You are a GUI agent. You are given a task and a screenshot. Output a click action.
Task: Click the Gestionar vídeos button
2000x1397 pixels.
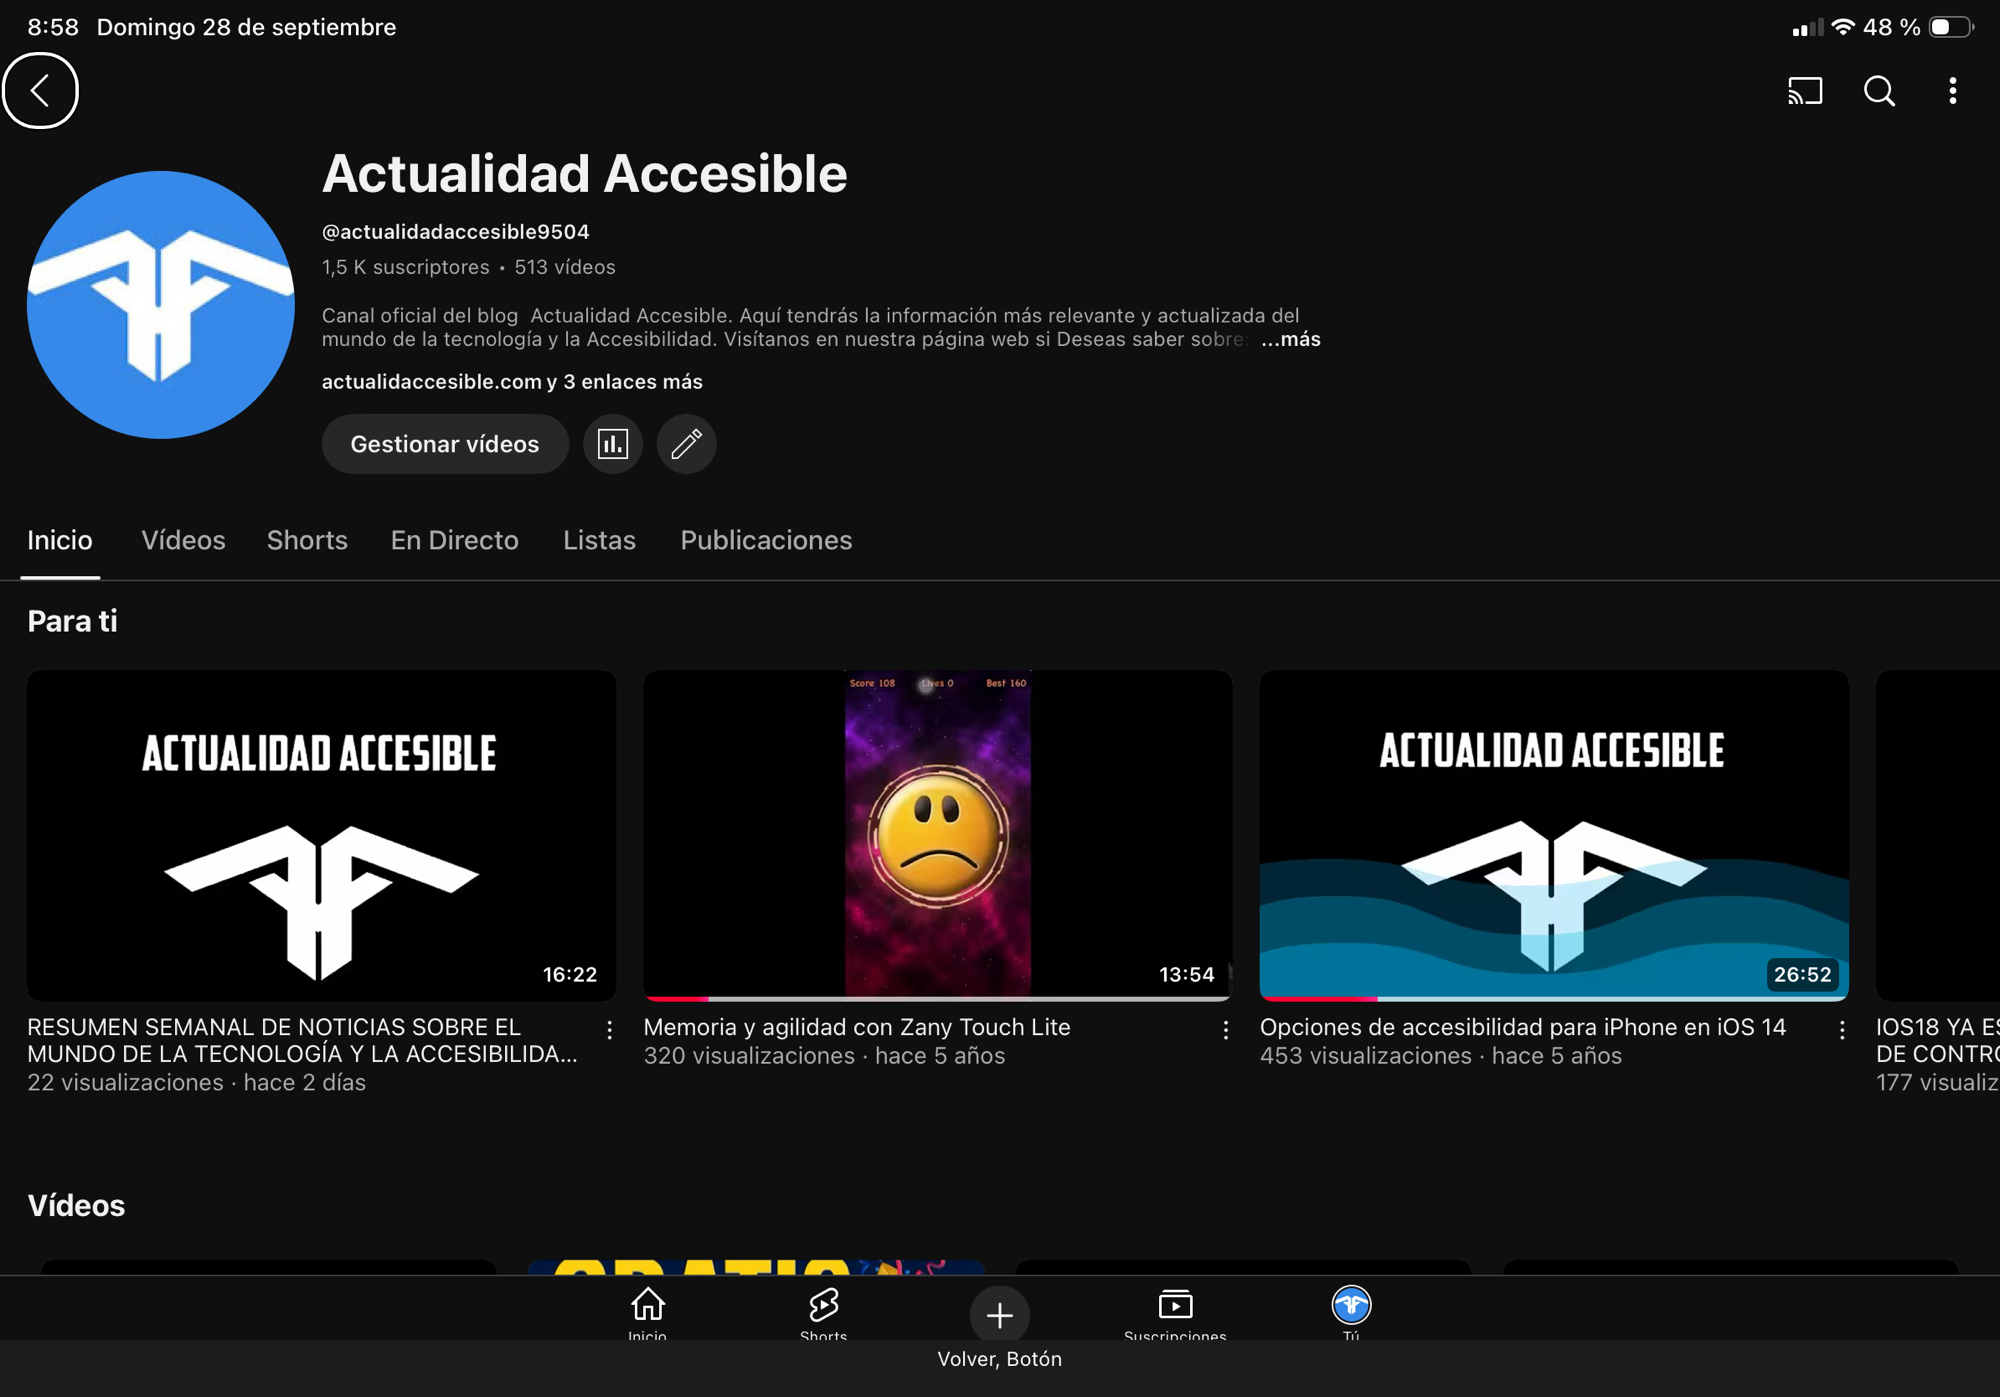pyautogui.click(x=445, y=444)
